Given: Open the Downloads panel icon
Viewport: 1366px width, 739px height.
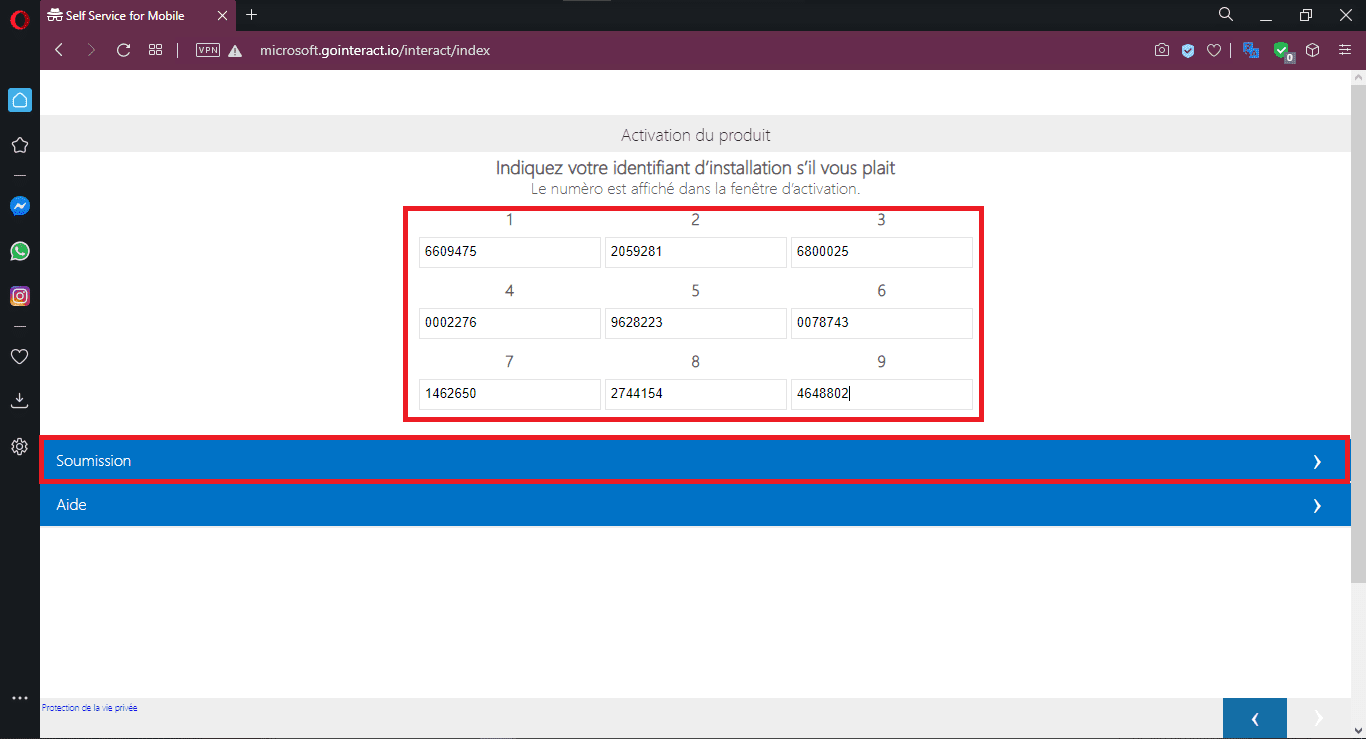Looking at the screenshot, I should tap(19, 401).
